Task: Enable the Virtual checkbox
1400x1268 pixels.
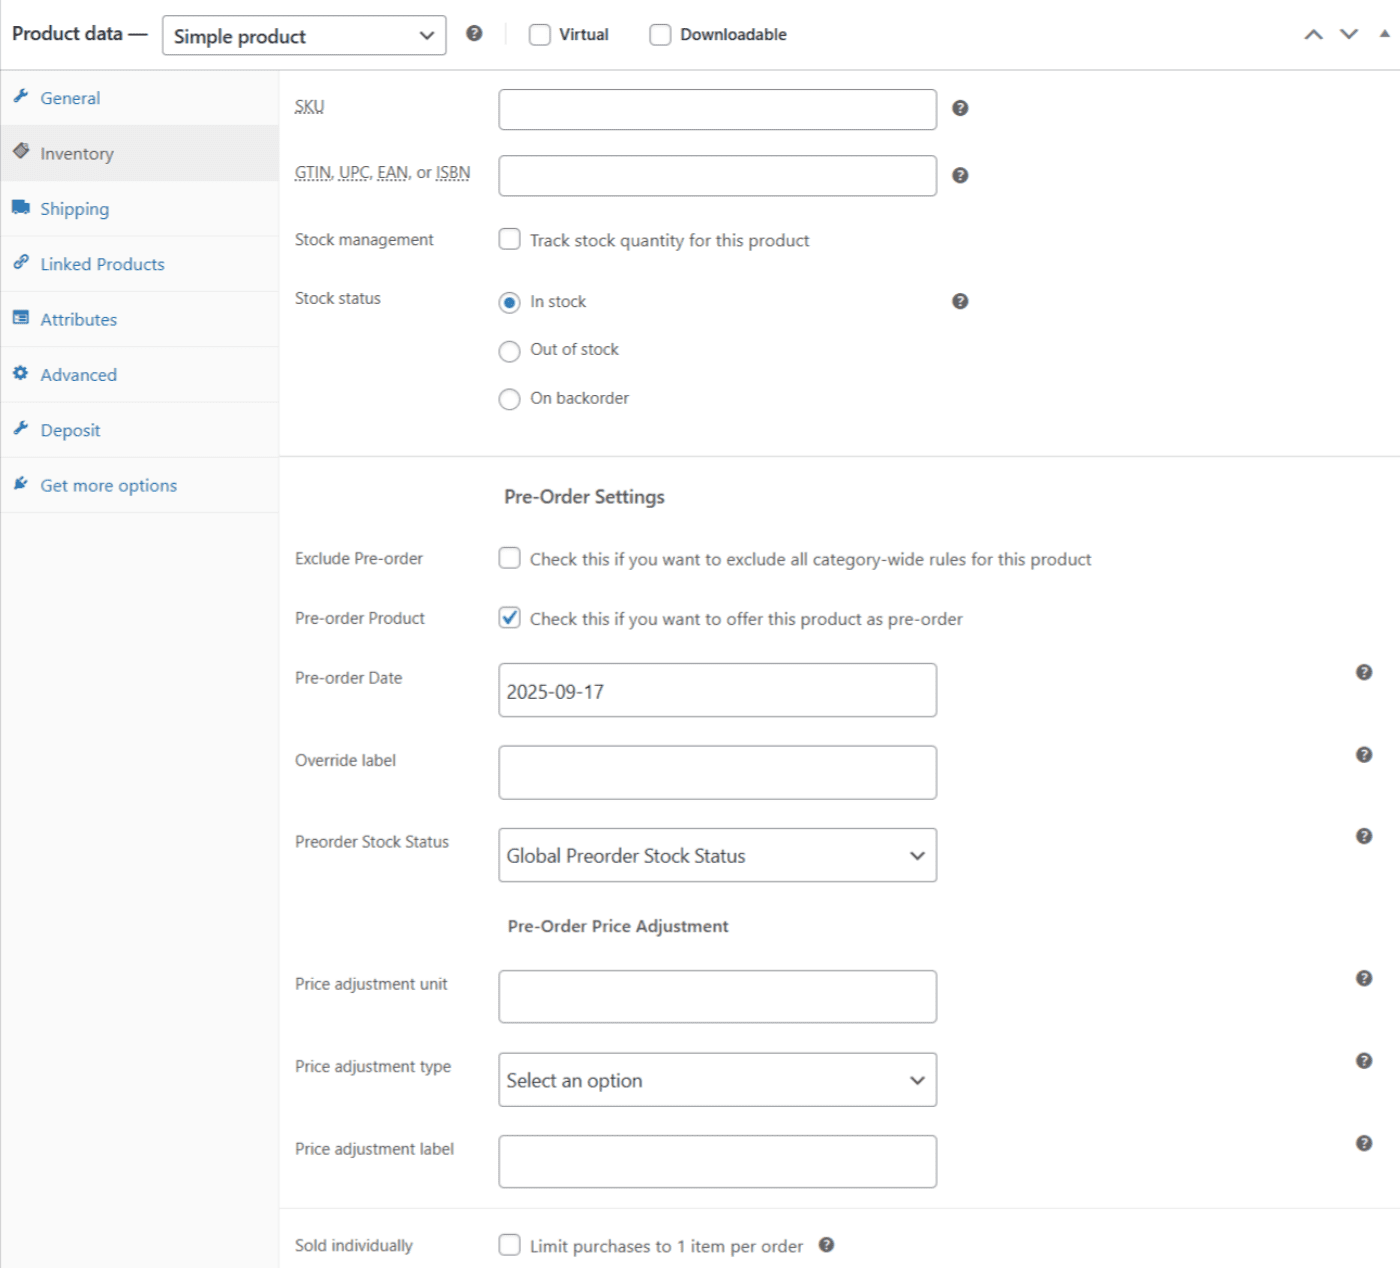Action: [539, 33]
